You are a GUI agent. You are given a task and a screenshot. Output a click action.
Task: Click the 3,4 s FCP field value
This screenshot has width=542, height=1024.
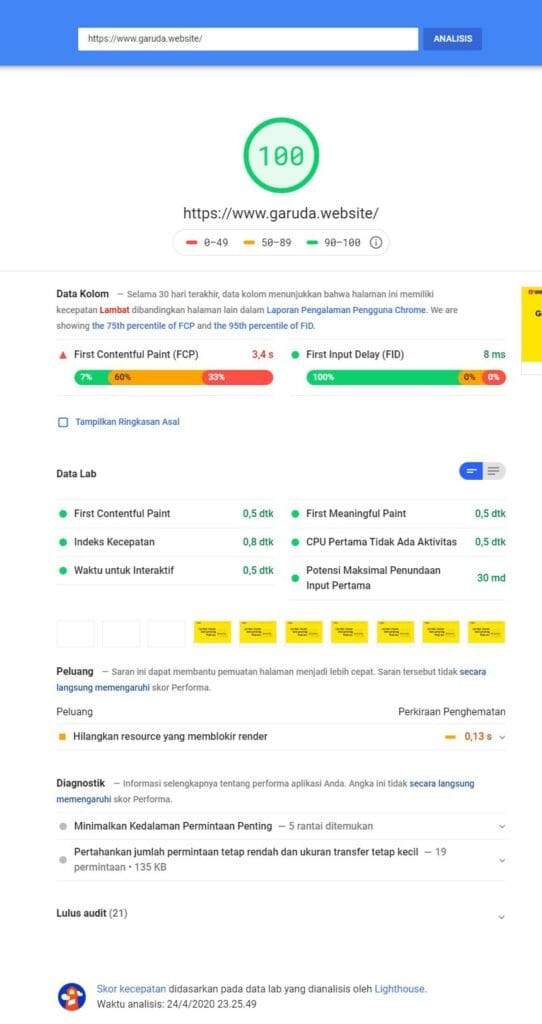[x=263, y=355]
